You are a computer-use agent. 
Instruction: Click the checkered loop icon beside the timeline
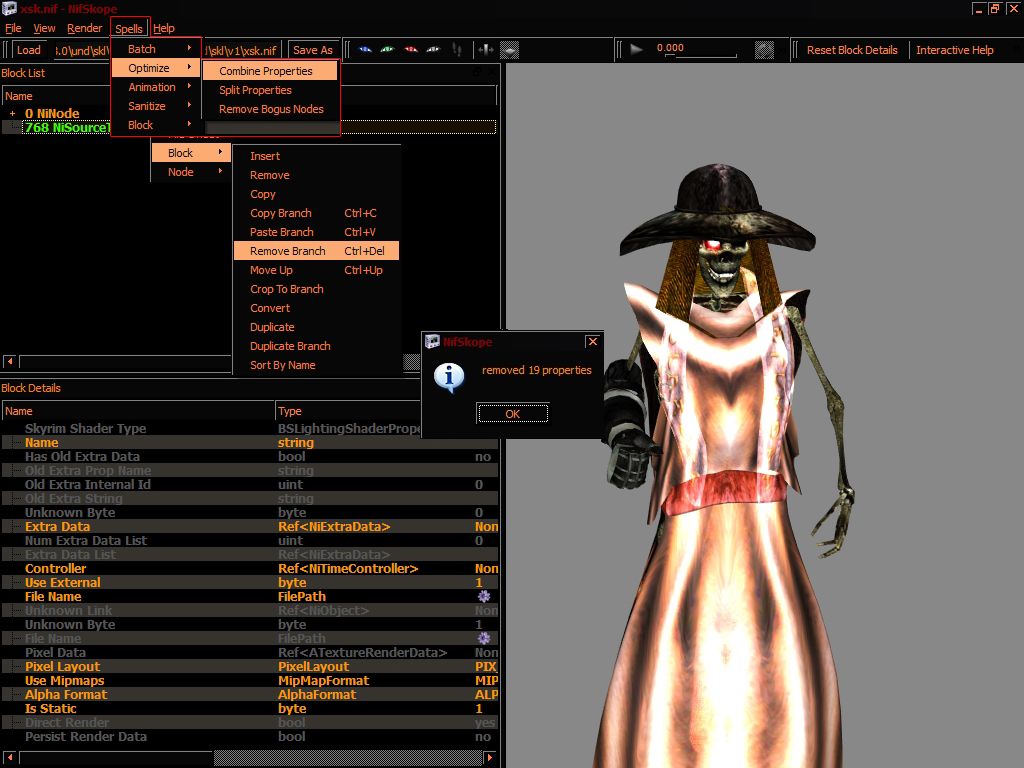click(x=764, y=50)
